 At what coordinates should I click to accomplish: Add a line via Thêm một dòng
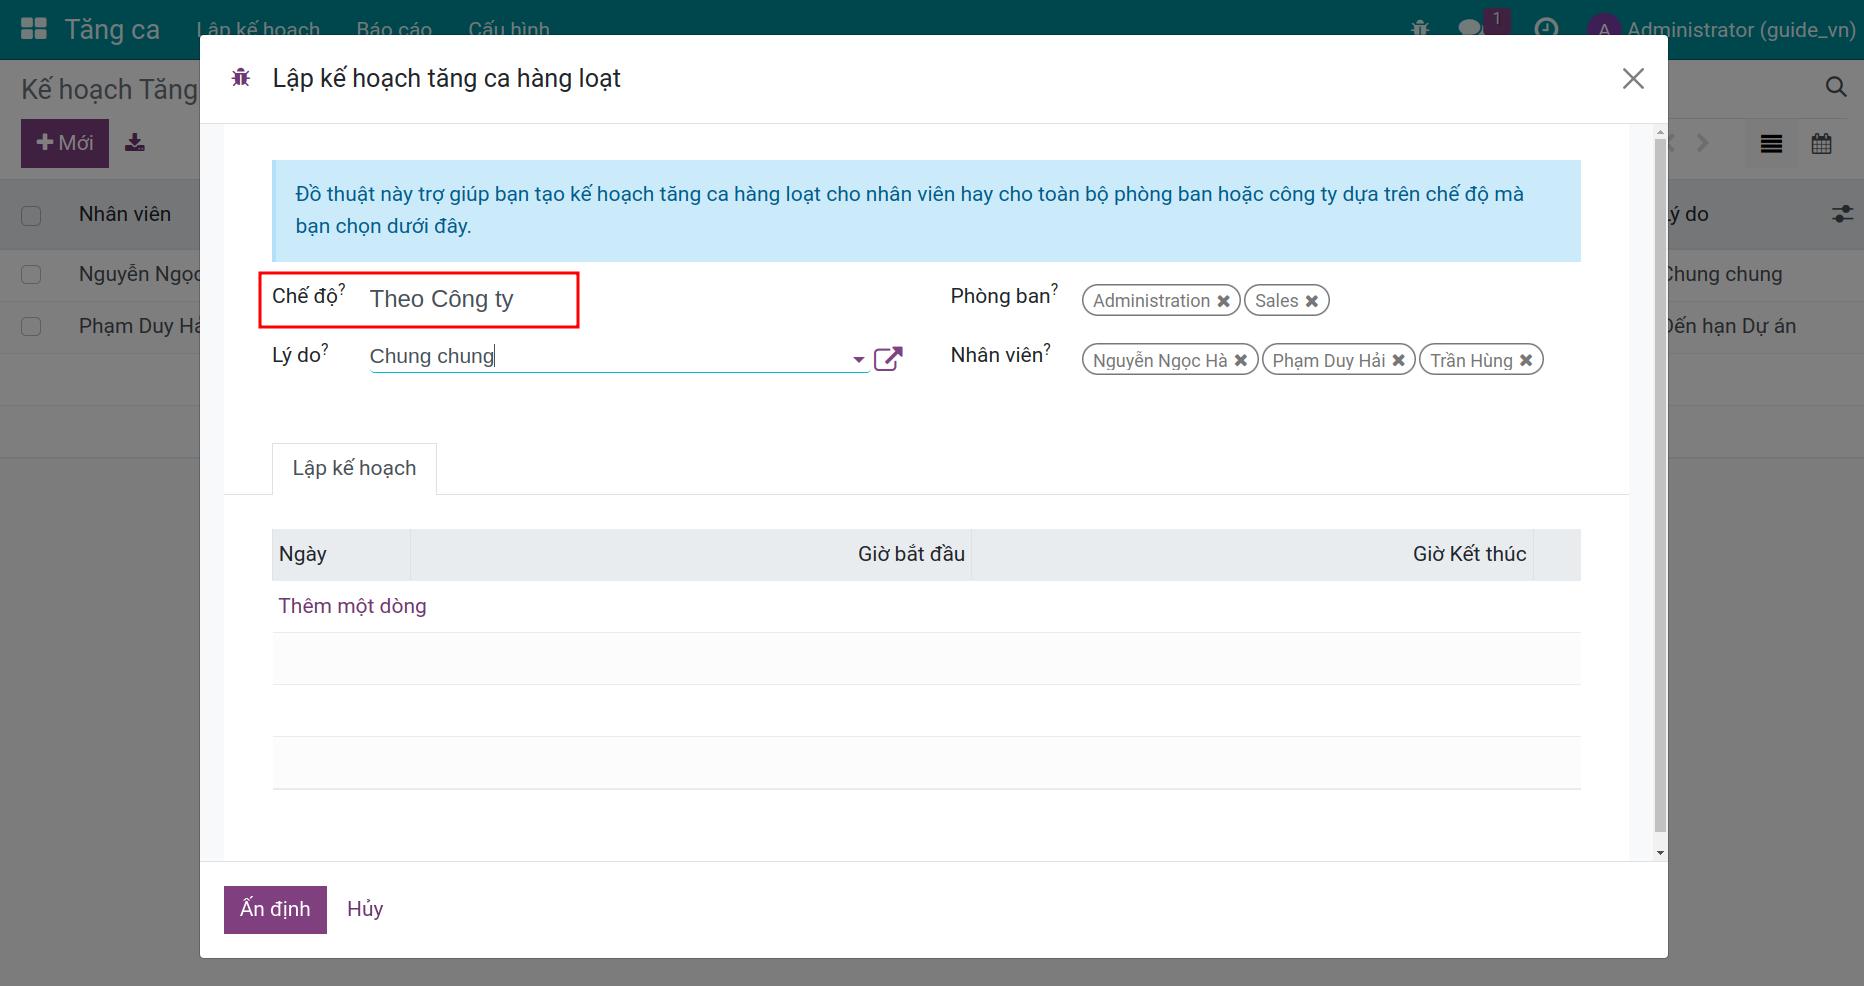(x=352, y=606)
